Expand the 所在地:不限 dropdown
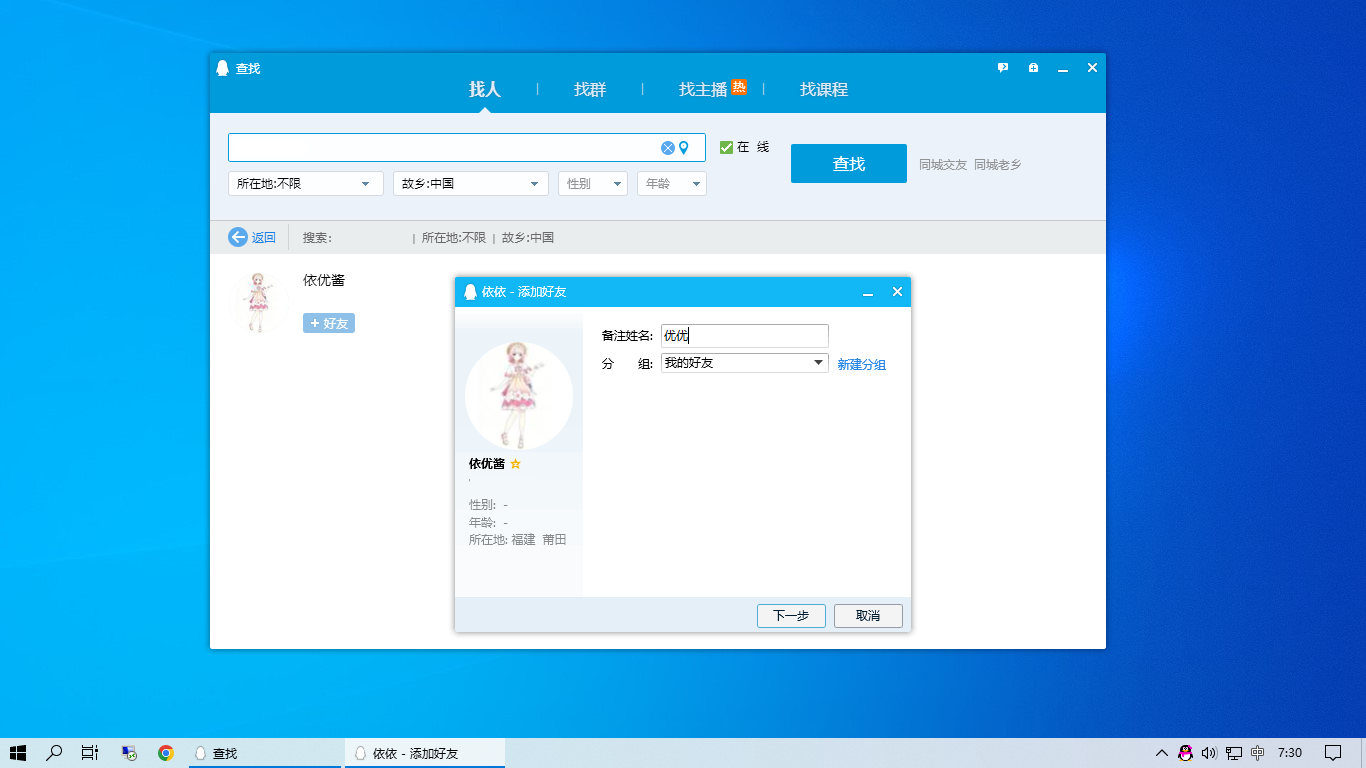Image resolution: width=1366 pixels, height=768 pixels. tap(306, 184)
